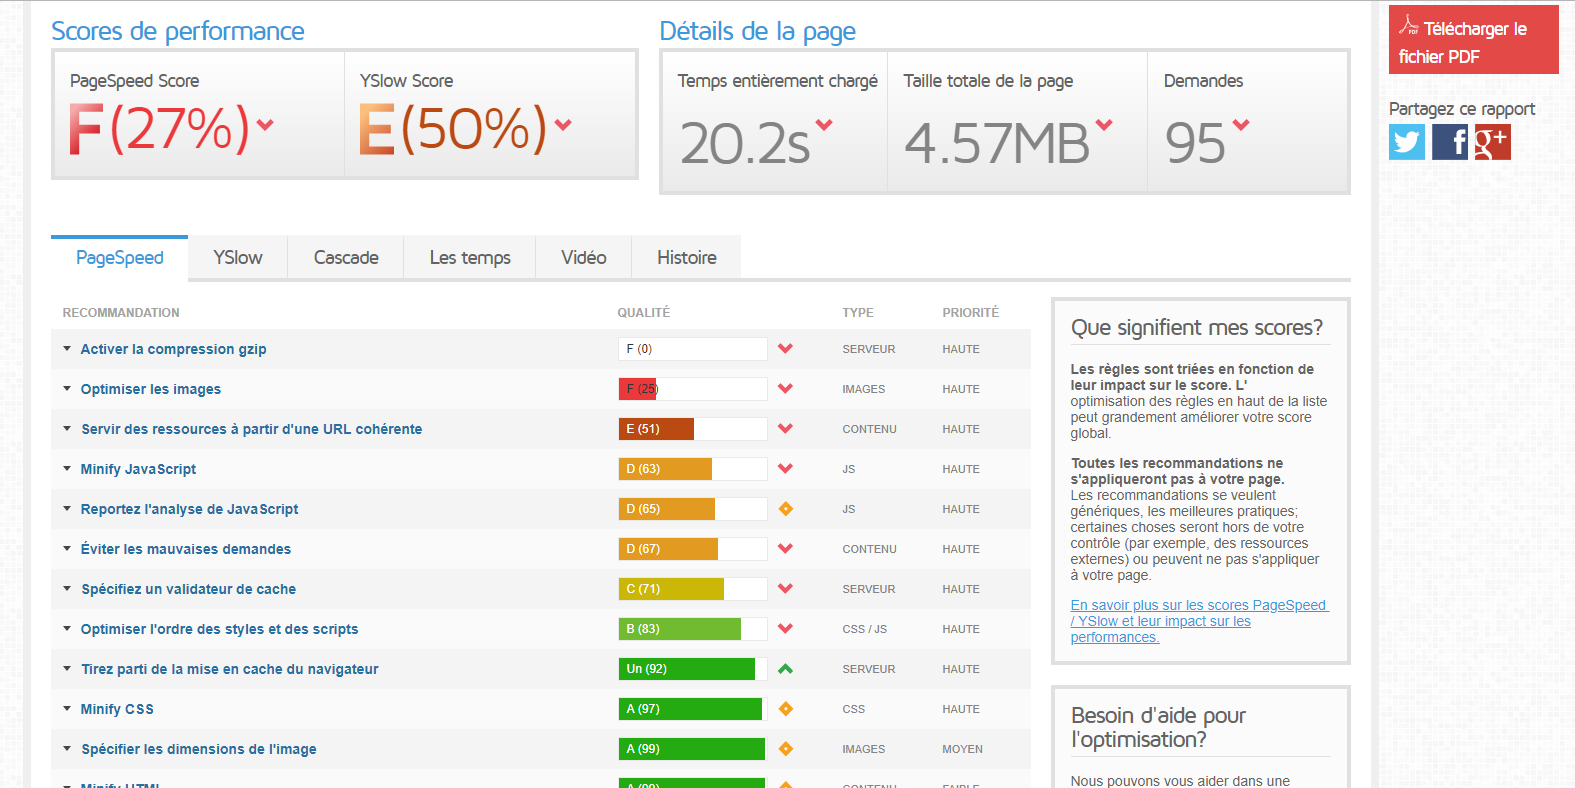
Task: Expand the Activer la compression gzip recommendation
Action: (67, 349)
